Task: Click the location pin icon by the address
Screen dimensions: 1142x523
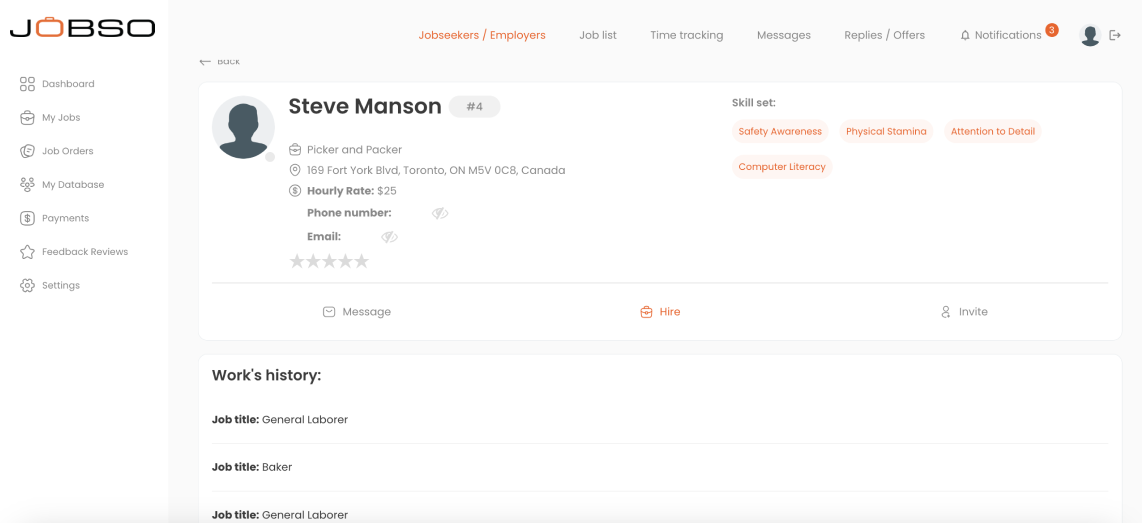Action: tap(295, 170)
